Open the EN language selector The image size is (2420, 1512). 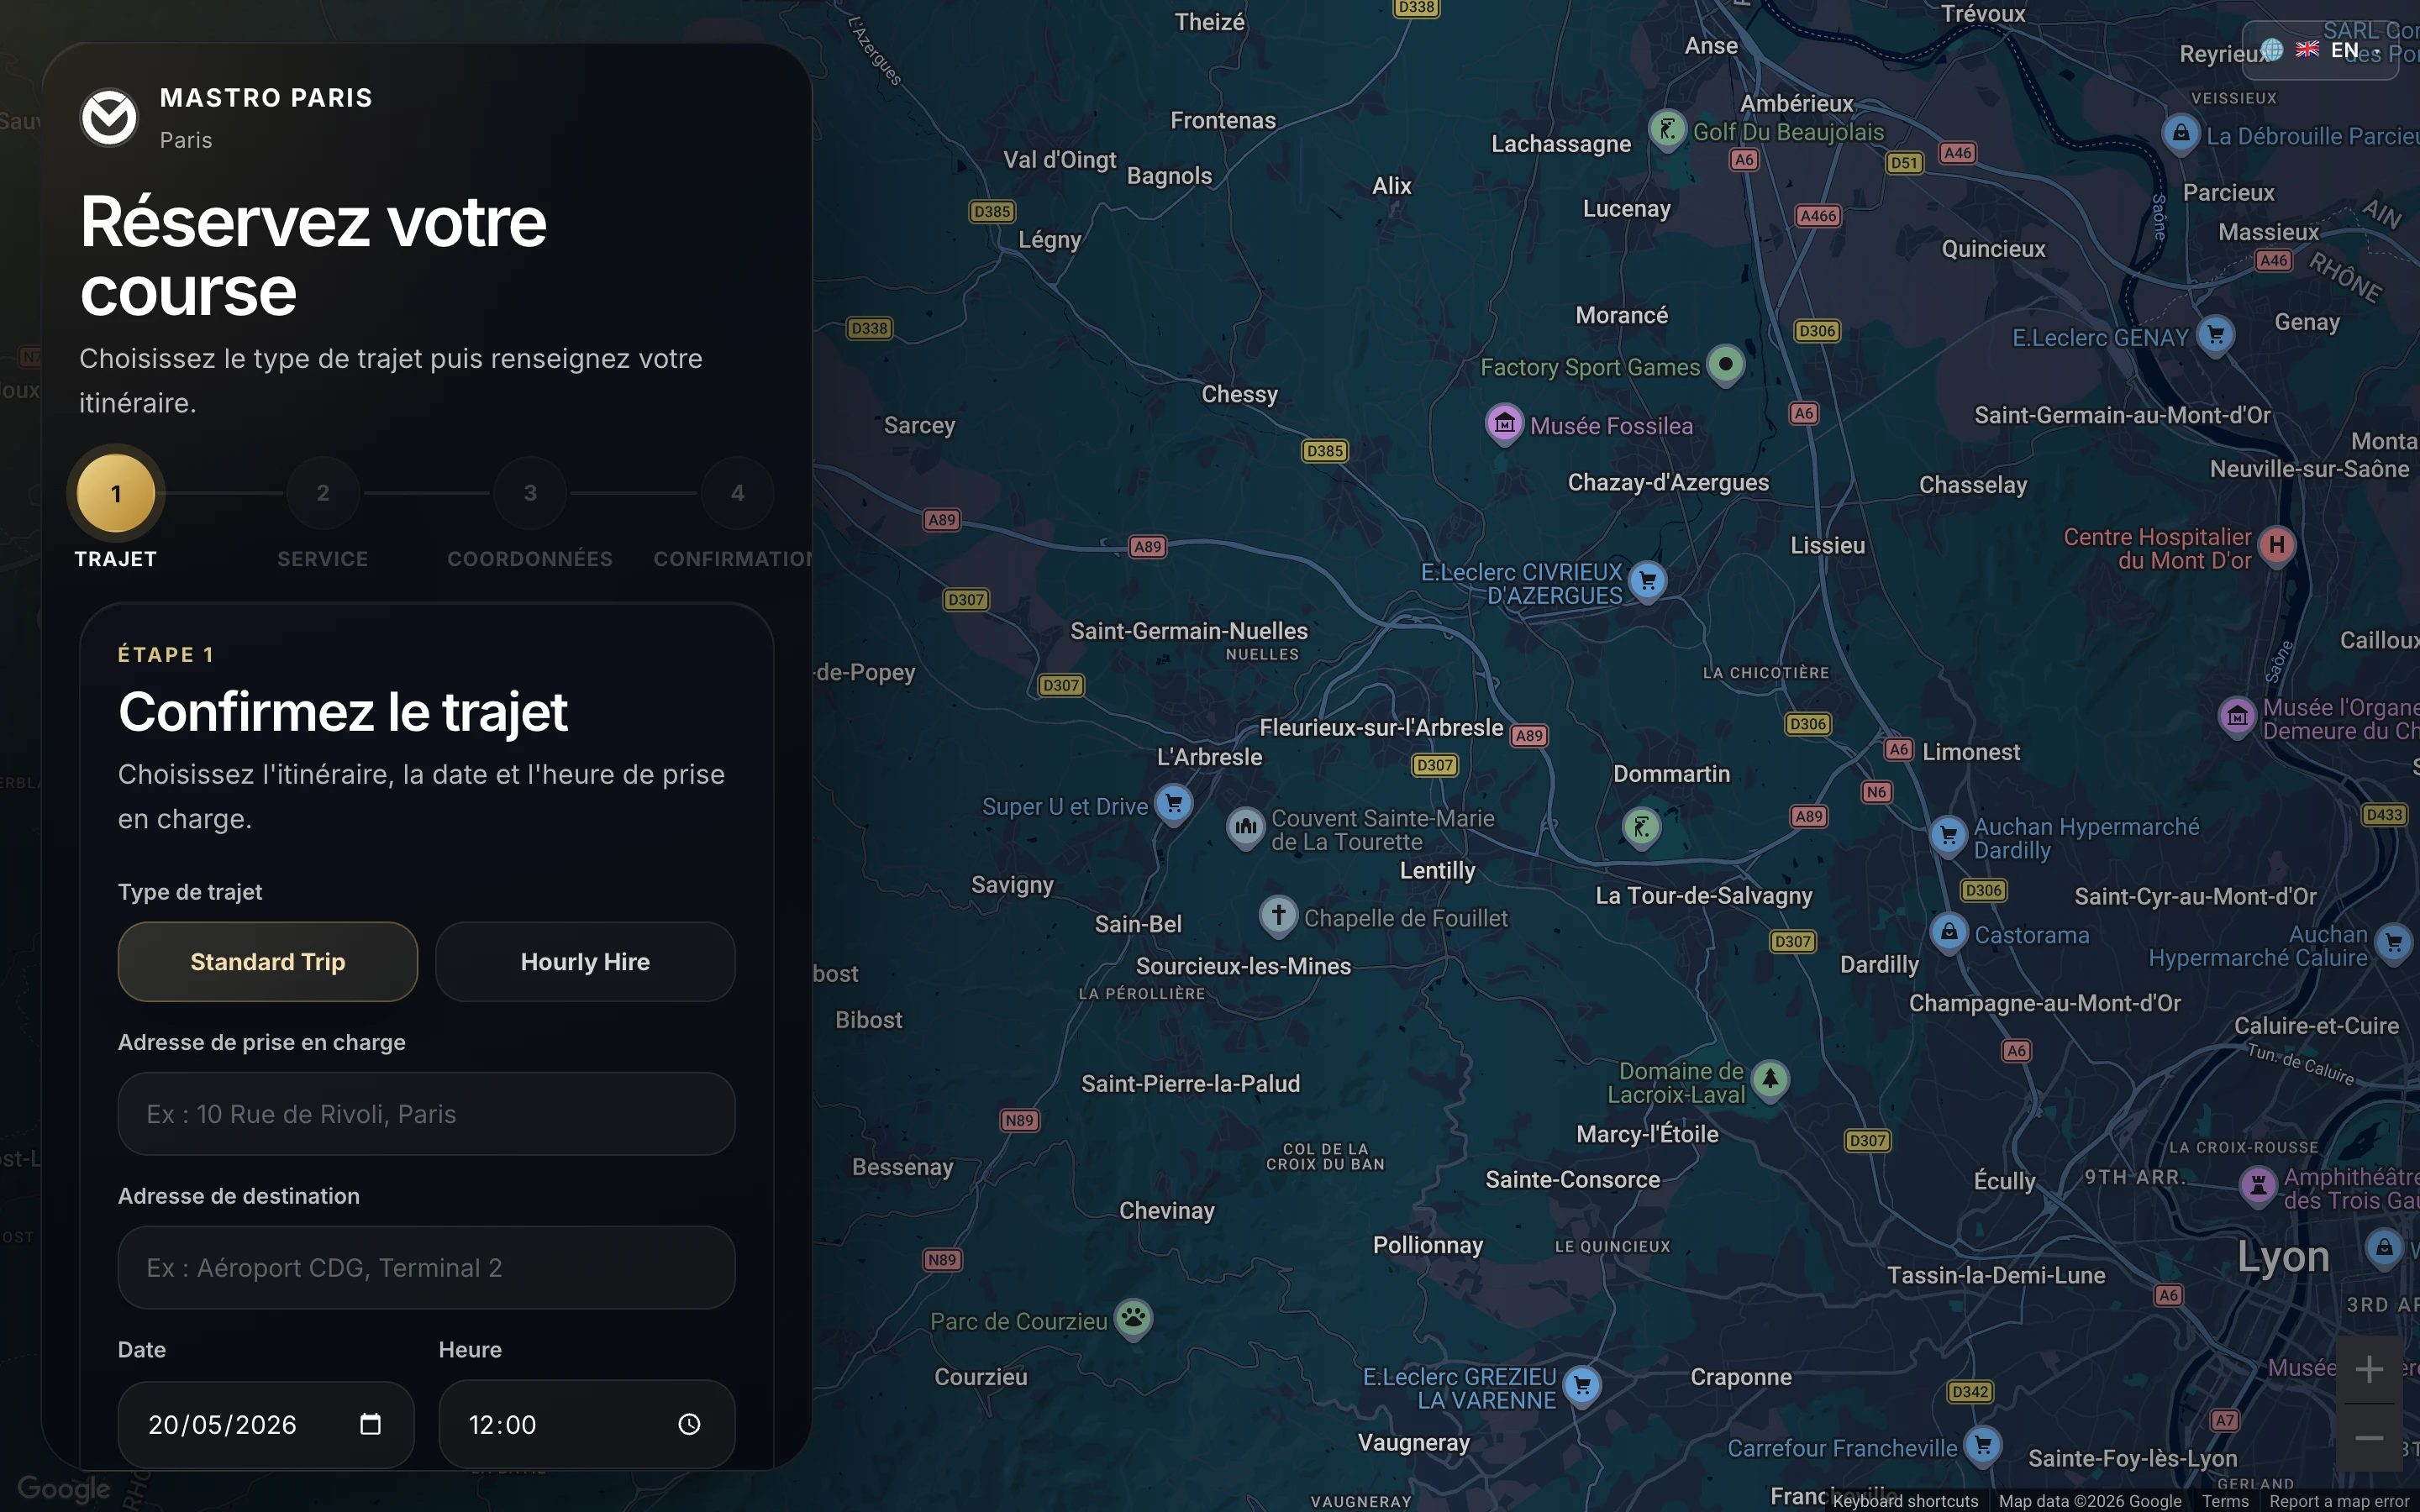click(x=2319, y=50)
